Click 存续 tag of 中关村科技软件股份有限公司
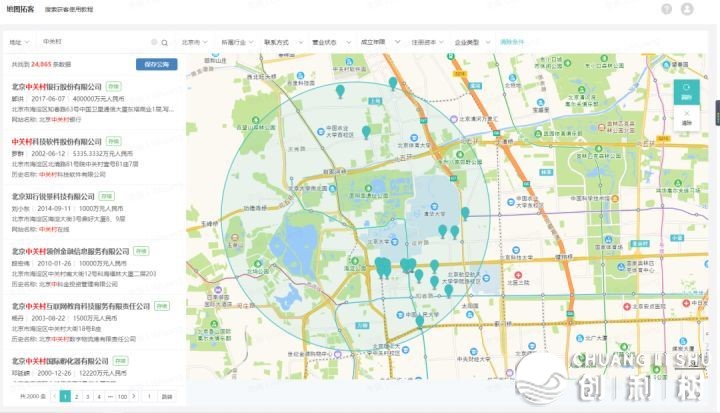 113,141
